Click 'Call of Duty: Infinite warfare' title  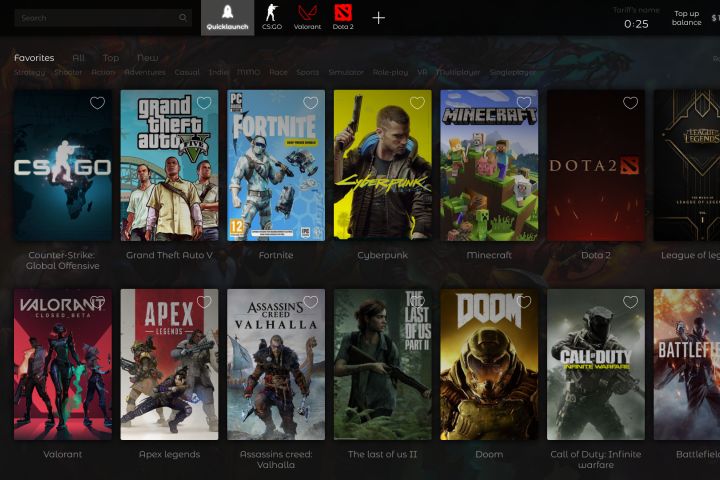click(596, 459)
